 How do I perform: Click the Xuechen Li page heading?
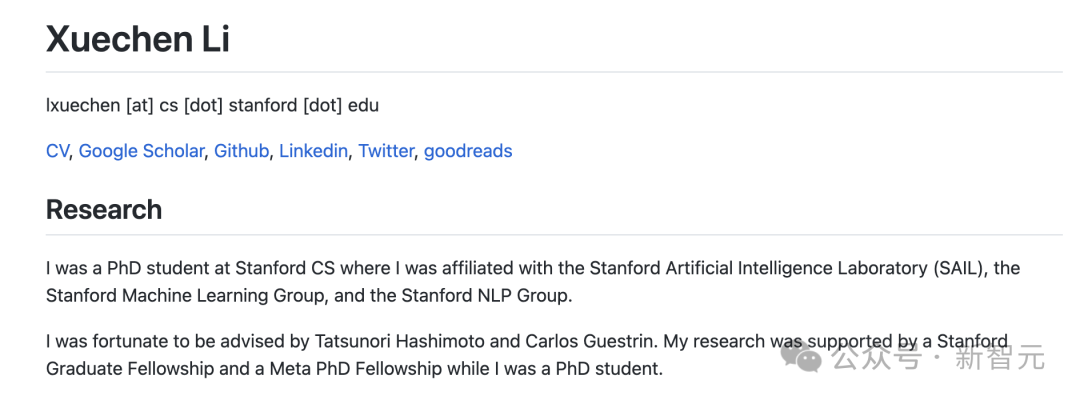(x=138, y=39)
